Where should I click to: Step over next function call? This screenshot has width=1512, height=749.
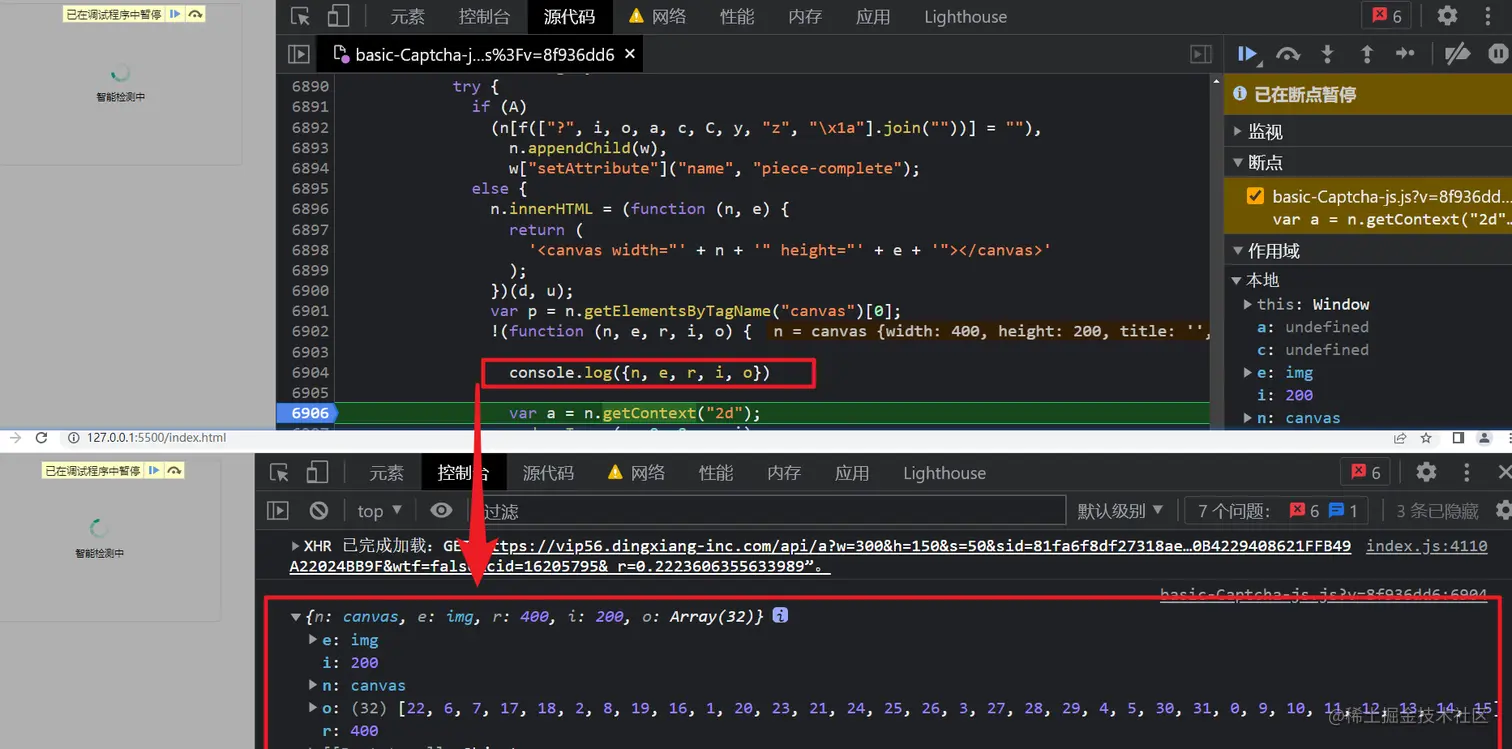click(1288, 54)
